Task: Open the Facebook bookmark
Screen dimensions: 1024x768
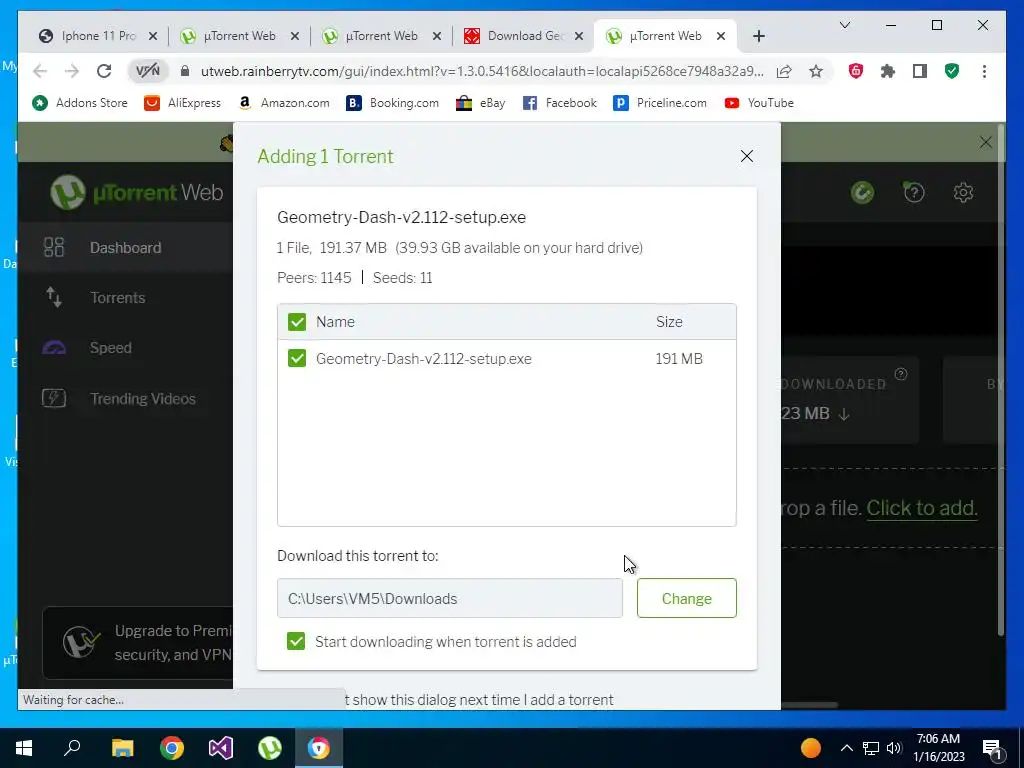Action: point(560,103)
